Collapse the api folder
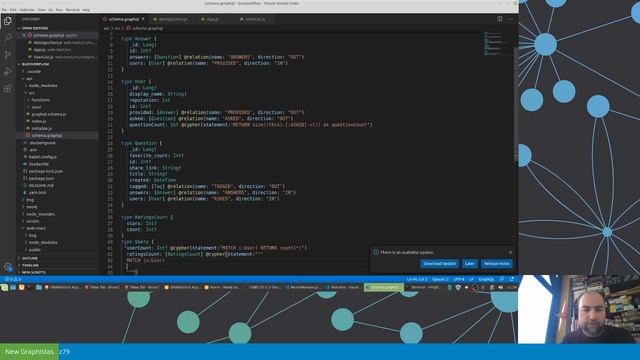The height and width of the screenshot is (360, 640). [x=29, y=78]
